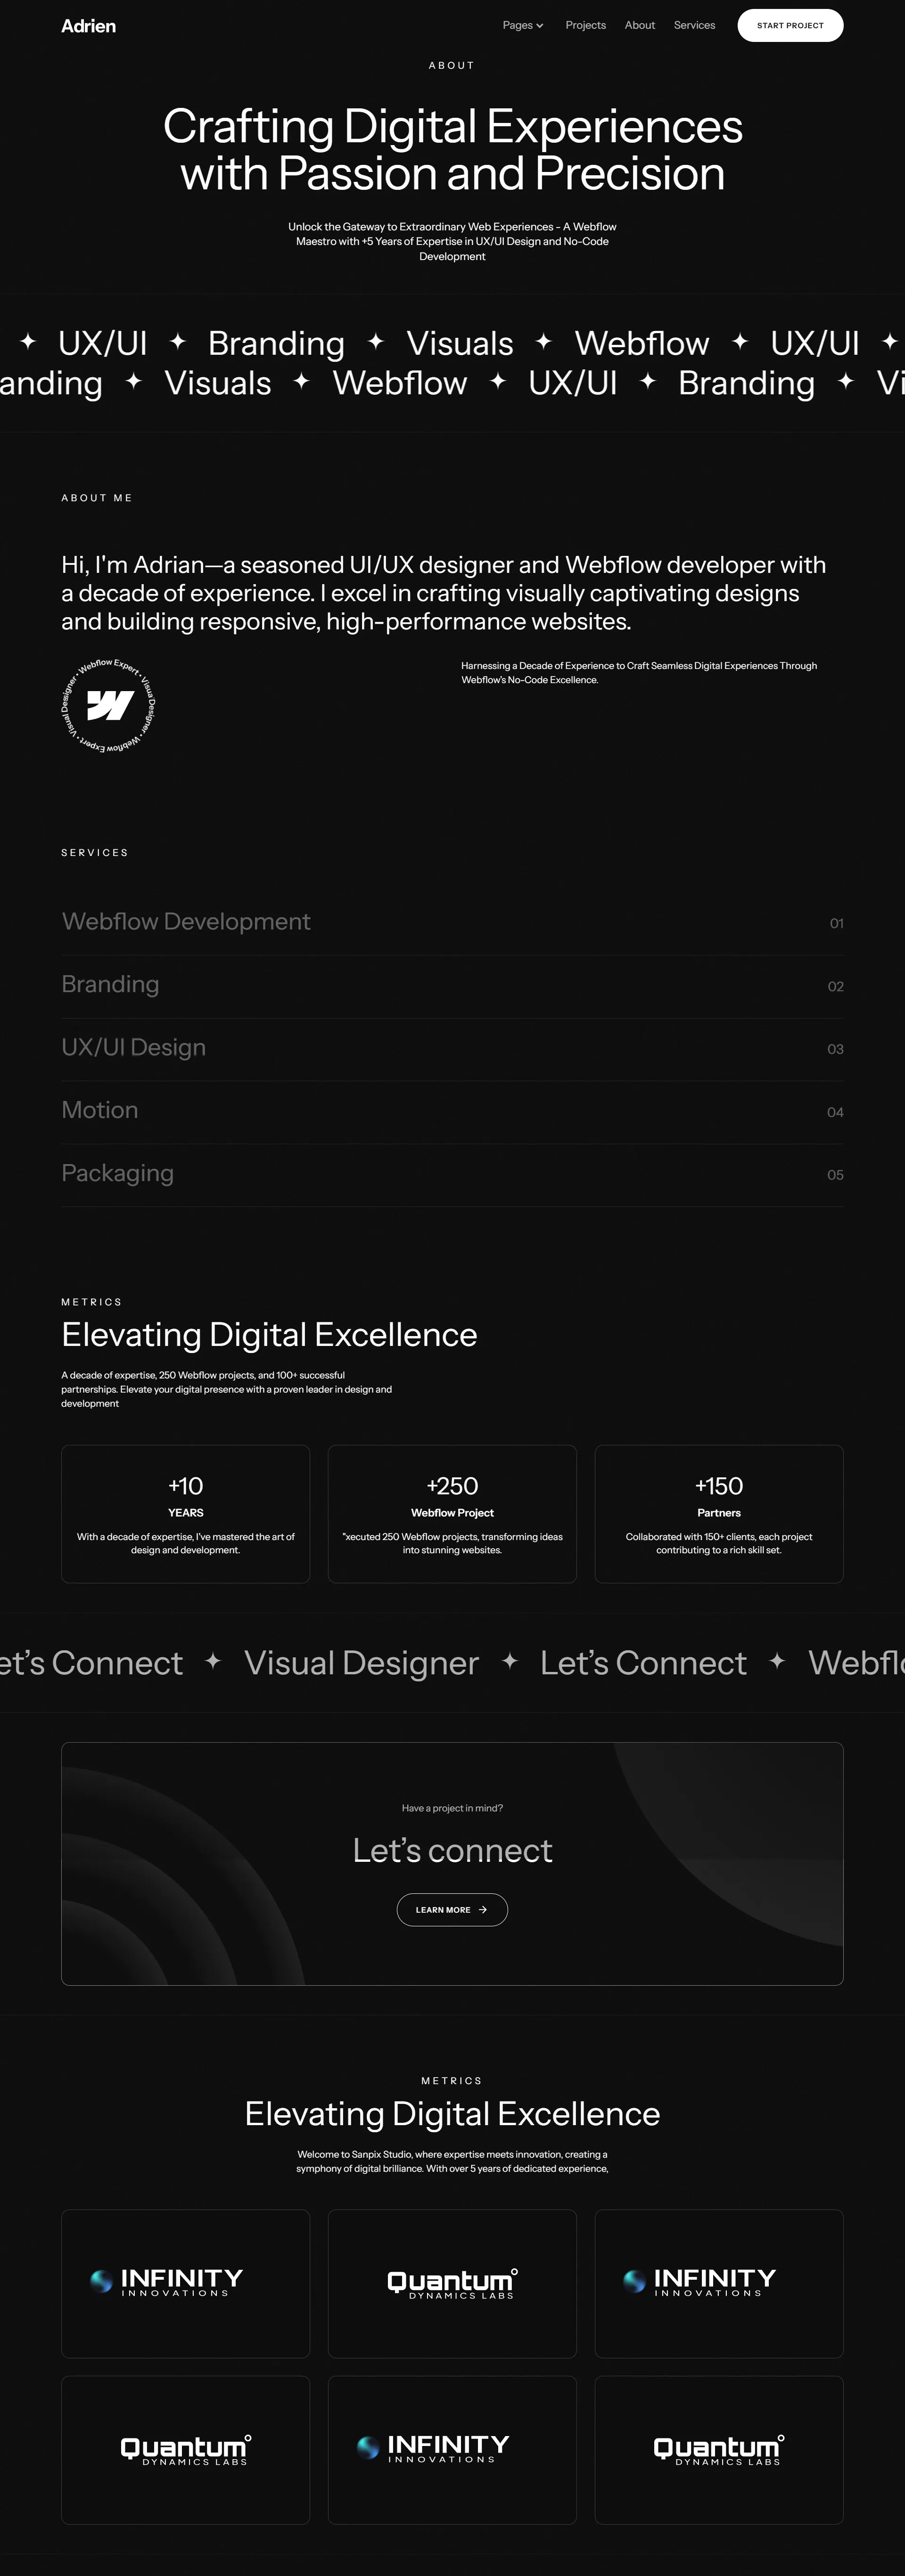
Task: Select the +10 Years metric card
Action: [186, 1514]
